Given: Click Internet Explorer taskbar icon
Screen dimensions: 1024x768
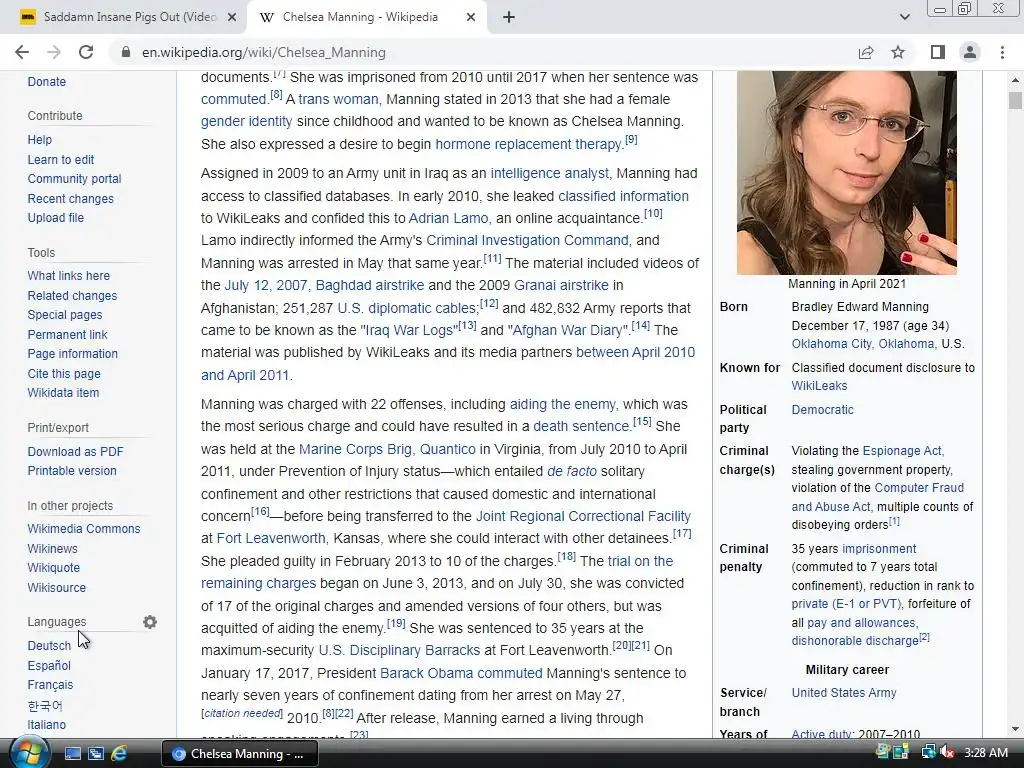Looking at the screenshot, I should coord(119,754).
